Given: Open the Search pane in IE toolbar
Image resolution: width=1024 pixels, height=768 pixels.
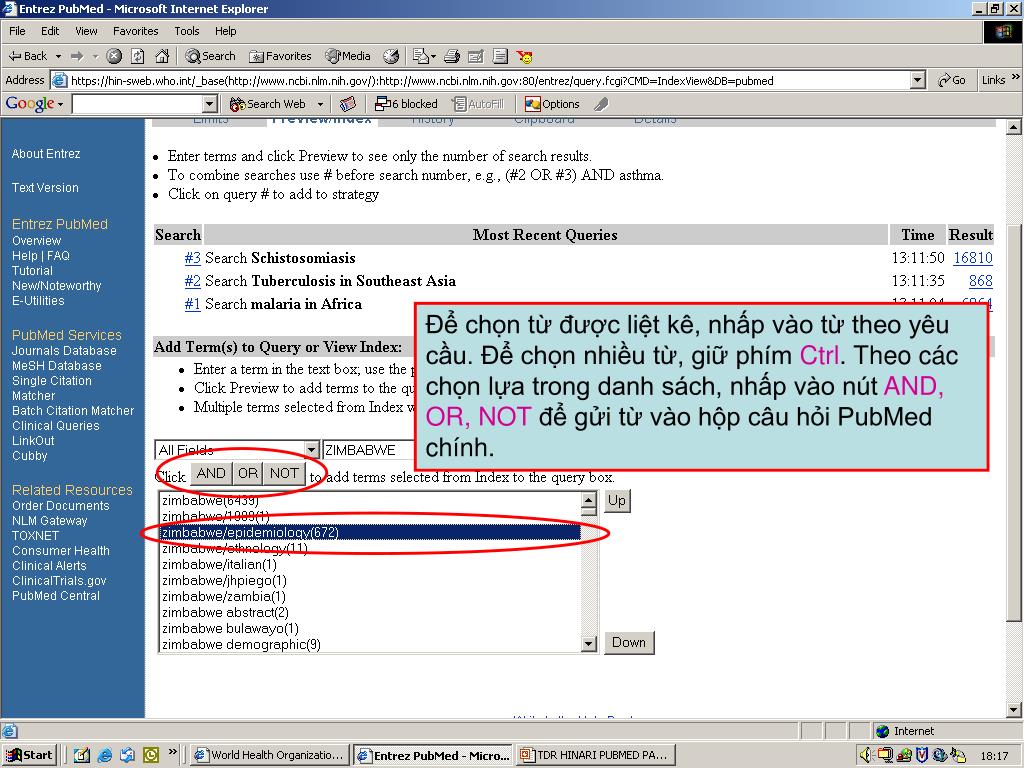Looking at the screenshot, I should tap(210, 56).
